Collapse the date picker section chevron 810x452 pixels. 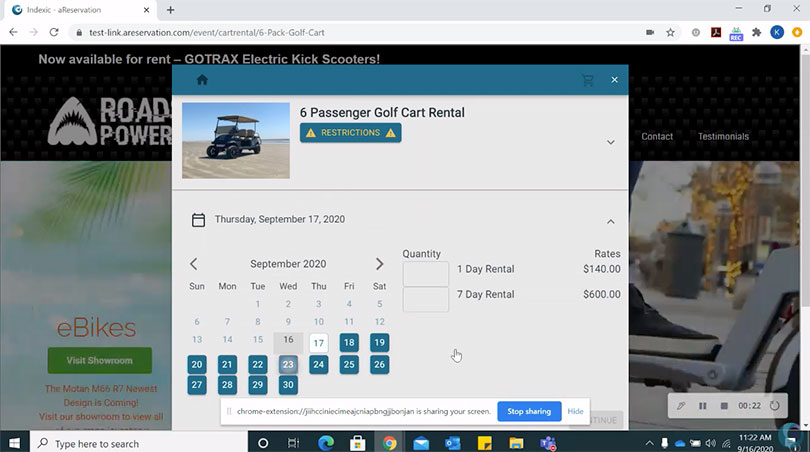[611, 222]
